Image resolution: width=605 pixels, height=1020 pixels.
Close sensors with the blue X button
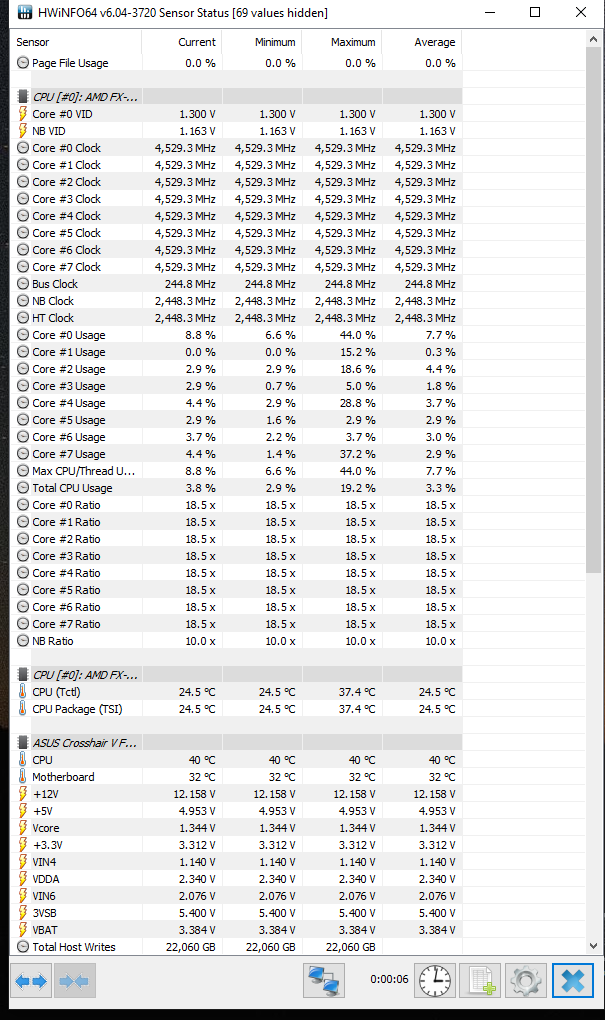(x=572, y=980)
